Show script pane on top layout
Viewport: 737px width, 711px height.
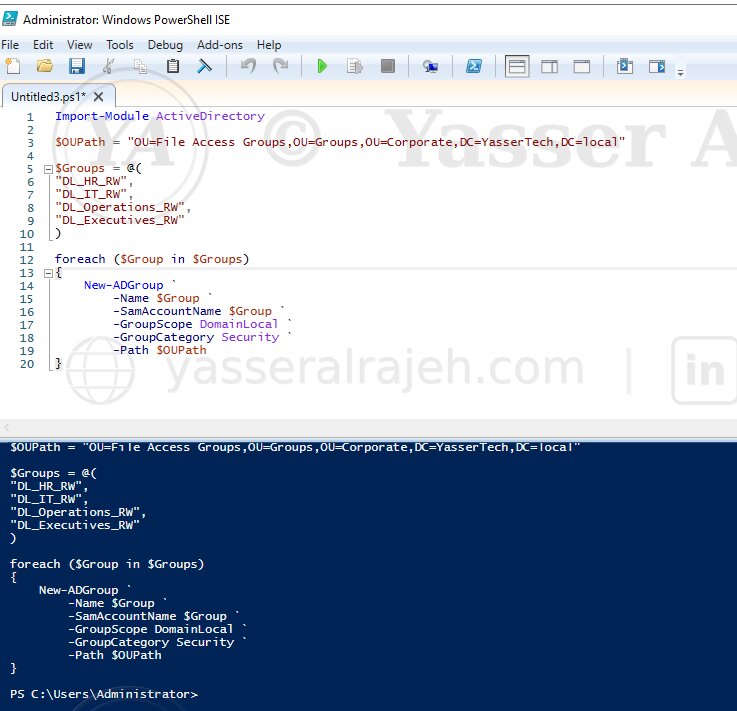[x=517, y=66]
